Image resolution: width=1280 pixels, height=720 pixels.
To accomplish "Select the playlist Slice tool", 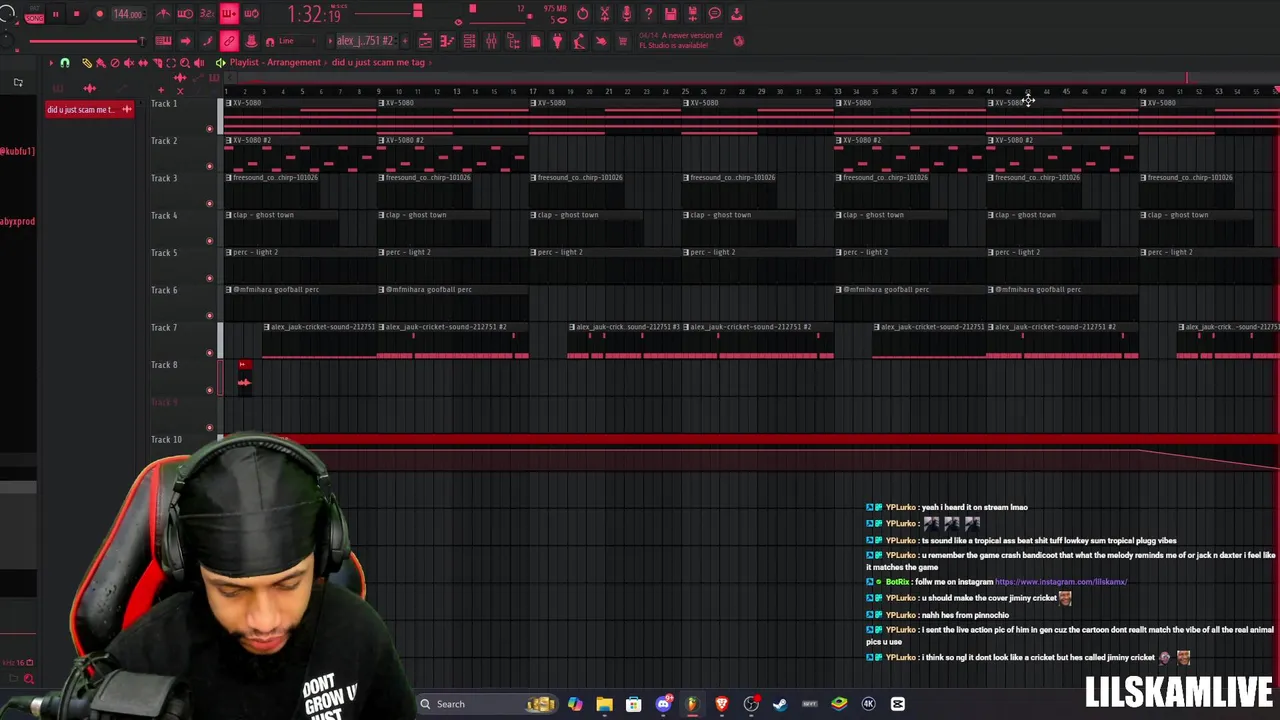I will click(x=157, y=62).
